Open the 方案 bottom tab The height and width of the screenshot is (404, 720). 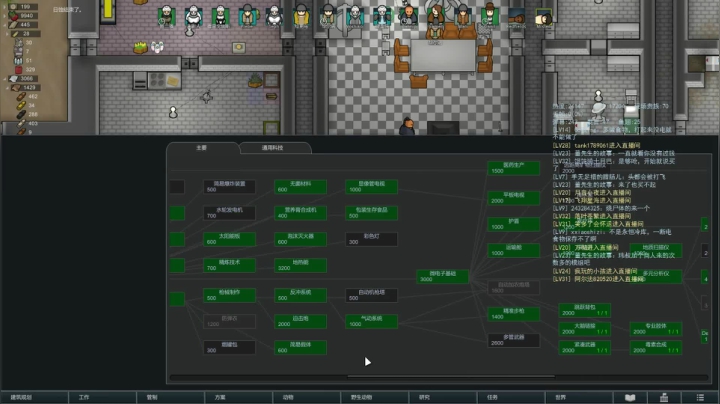238,398
